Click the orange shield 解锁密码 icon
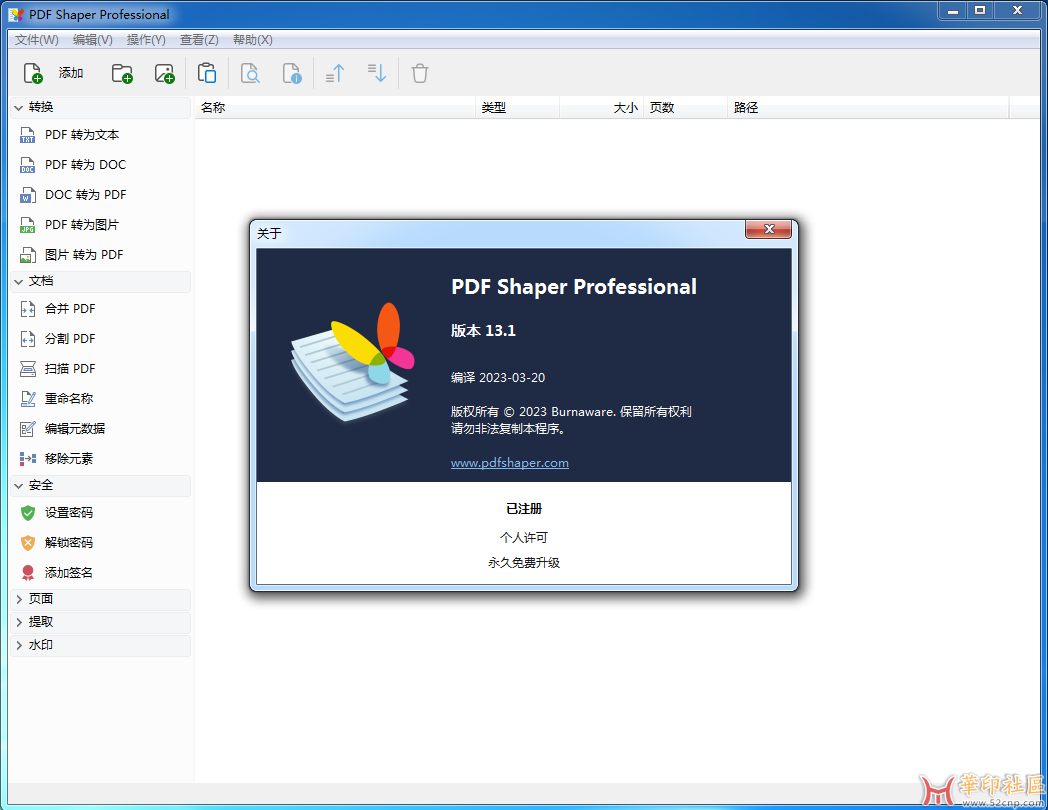Screen dimensions: 1048x810 click(27, 543)
